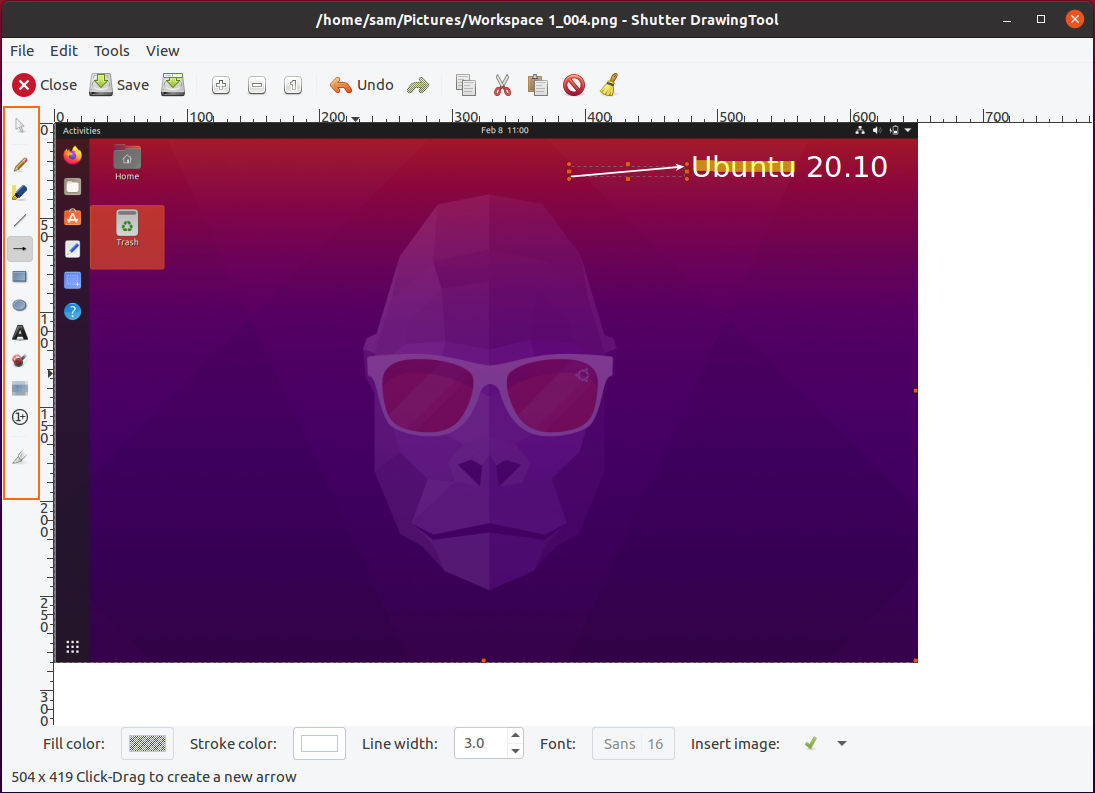Cut the selected object with scissors
Viewport: 1095px width, 793px height.
502,85
